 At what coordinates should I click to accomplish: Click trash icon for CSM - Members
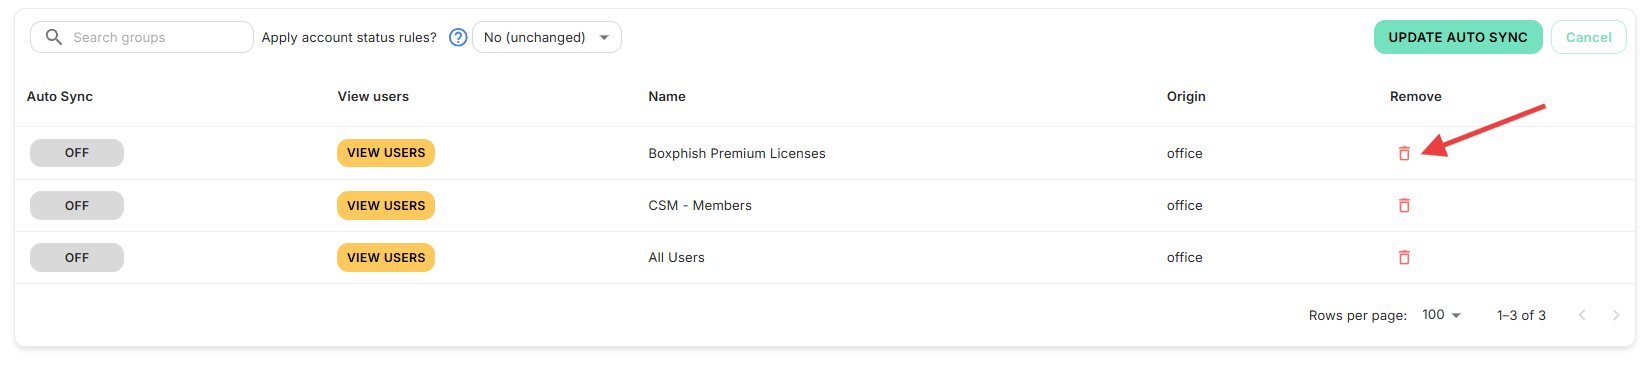tap(1404, 205)
